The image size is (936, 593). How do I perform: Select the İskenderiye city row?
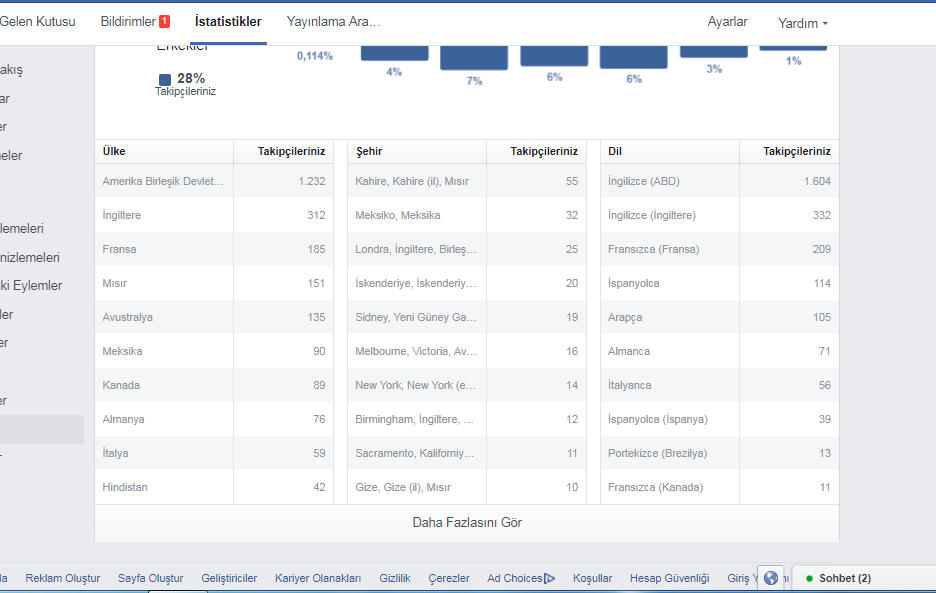point(467,283)
